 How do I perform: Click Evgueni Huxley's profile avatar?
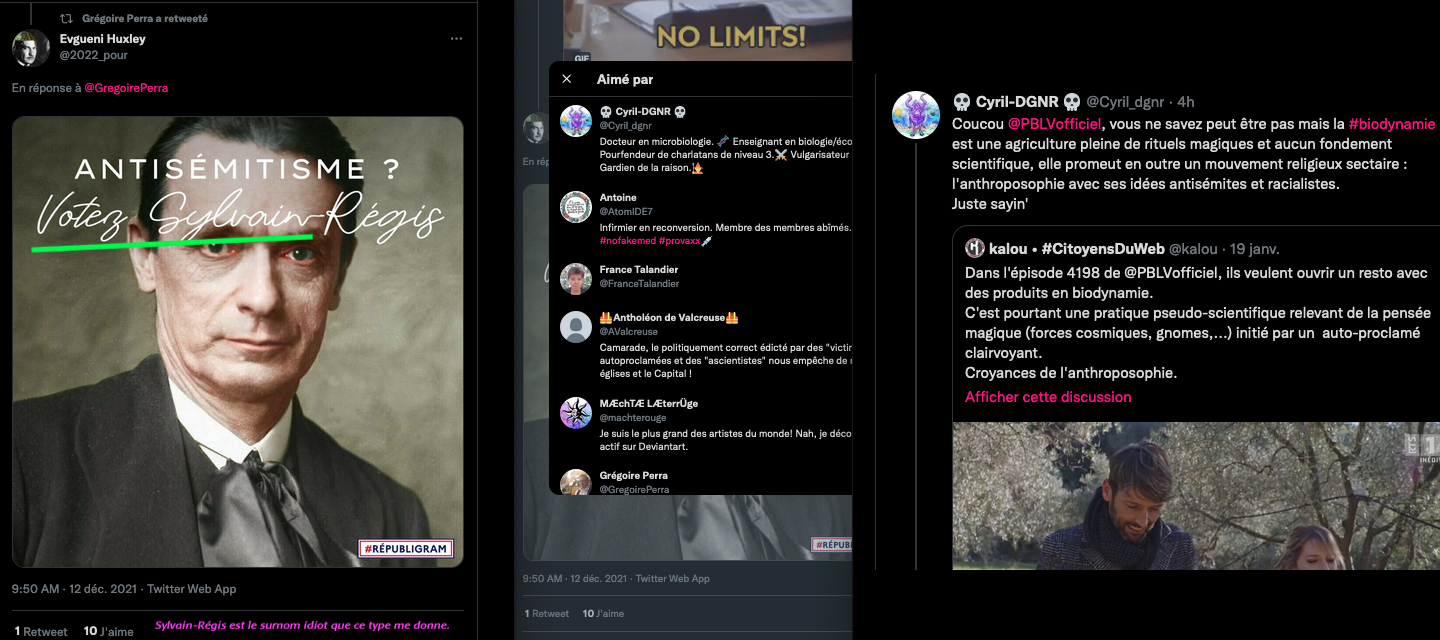[31, 47]
